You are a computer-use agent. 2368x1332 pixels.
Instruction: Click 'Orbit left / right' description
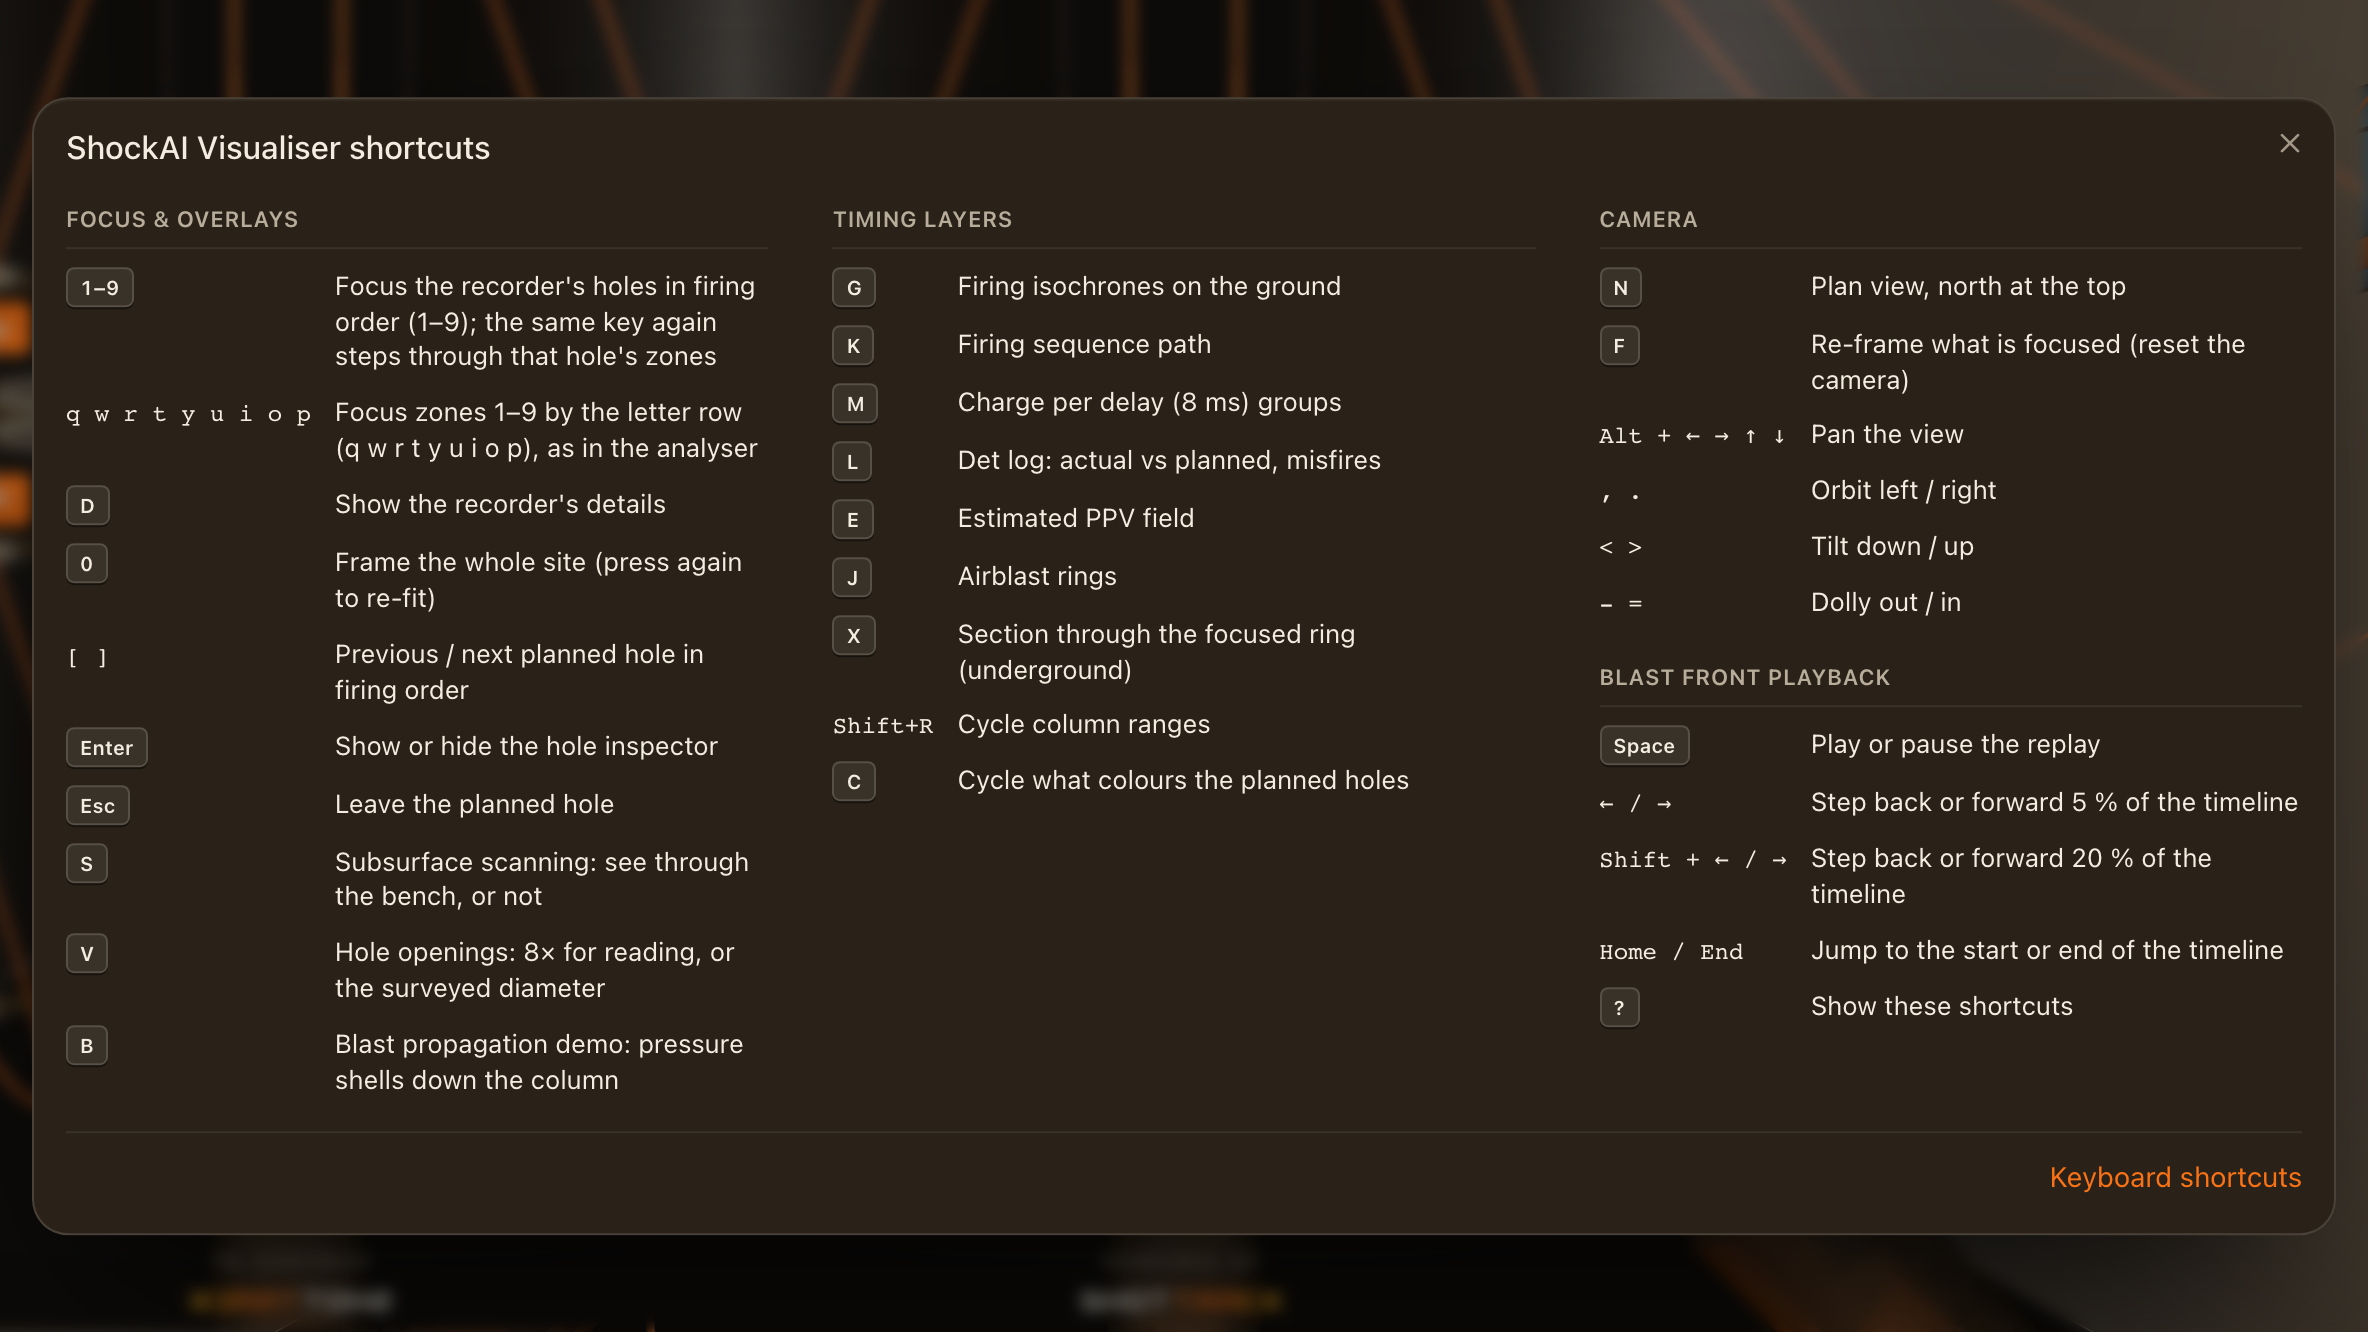pos(1903,490)
